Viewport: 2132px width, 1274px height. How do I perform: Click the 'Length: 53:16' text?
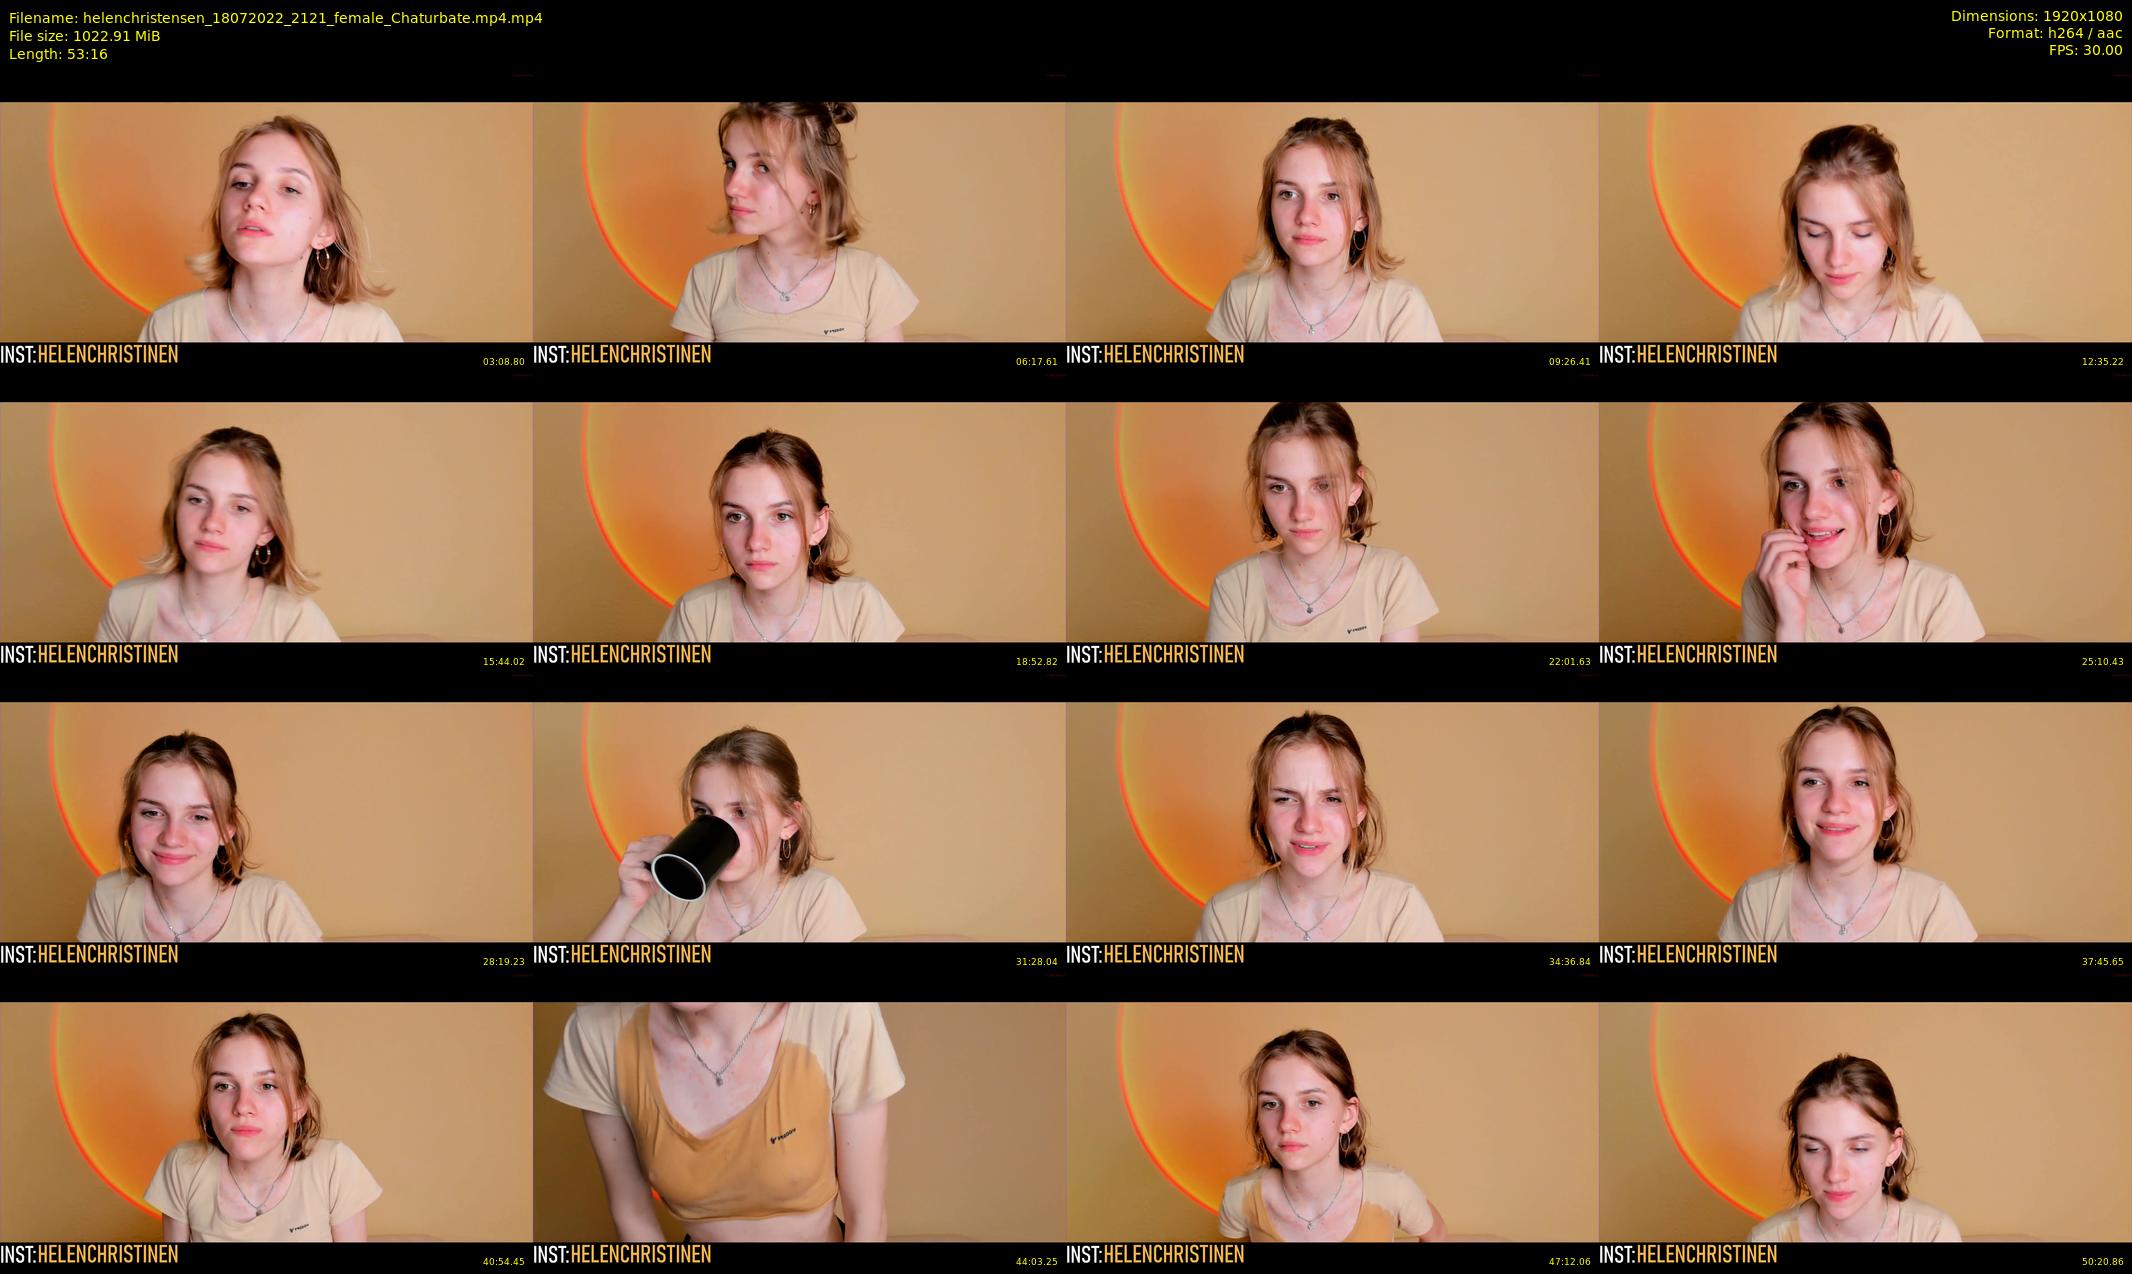58,54
